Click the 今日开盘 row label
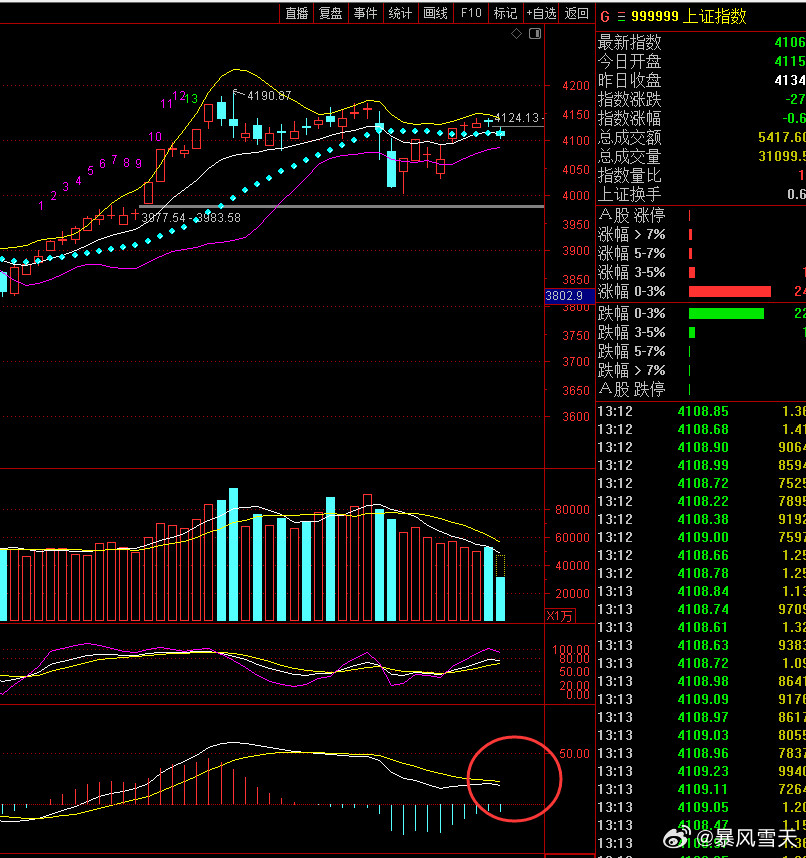The height and width of the screenshot is (858, 806). click(629, 61)
